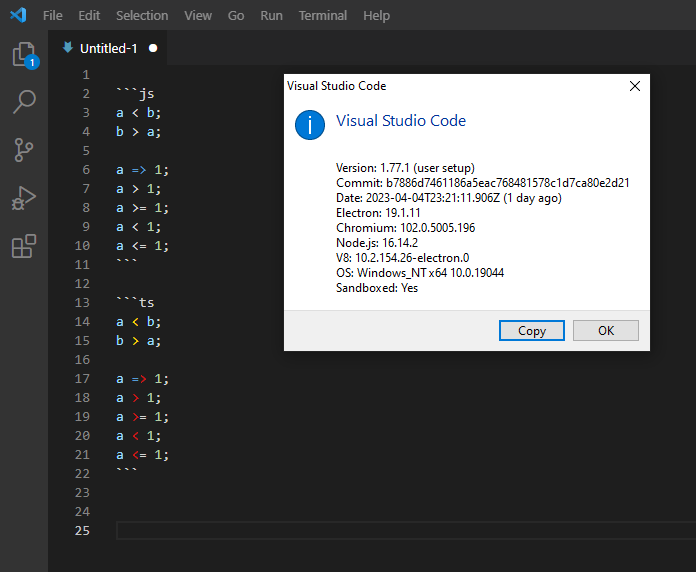
Task: Click code 'a <= 1;' on line 21
Action: point(142,455)
